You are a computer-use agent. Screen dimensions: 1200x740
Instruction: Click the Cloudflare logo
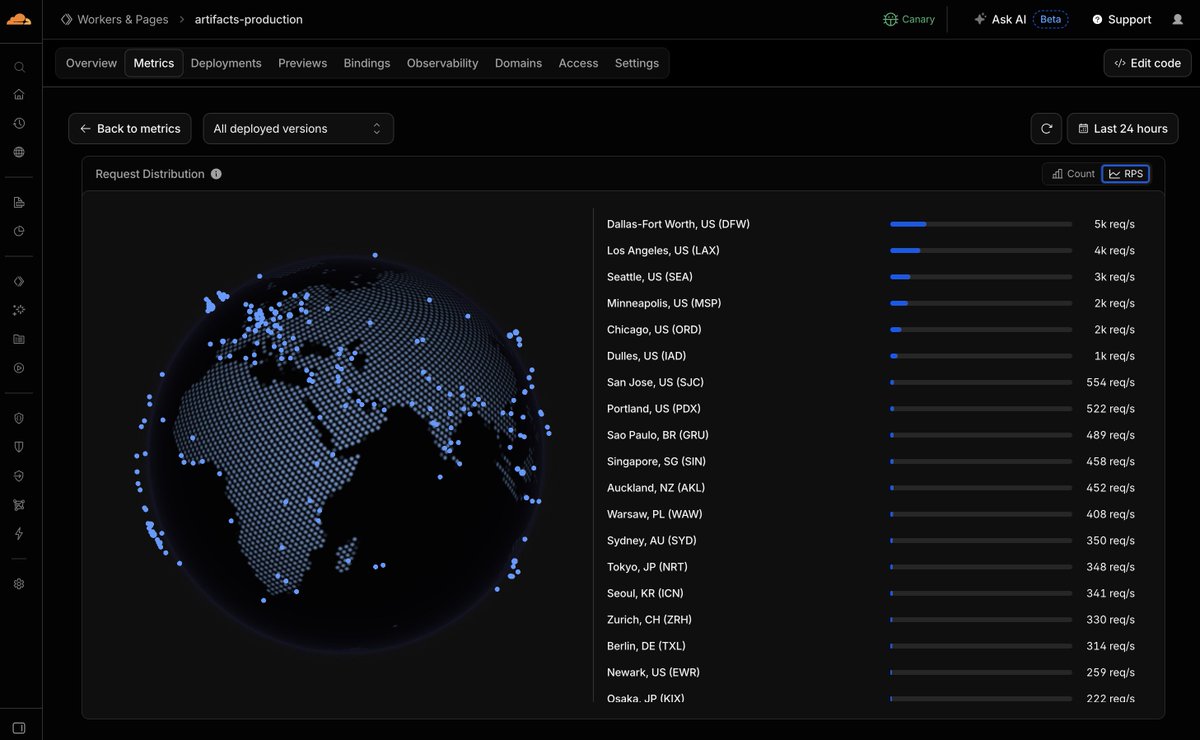click(19, 19)
